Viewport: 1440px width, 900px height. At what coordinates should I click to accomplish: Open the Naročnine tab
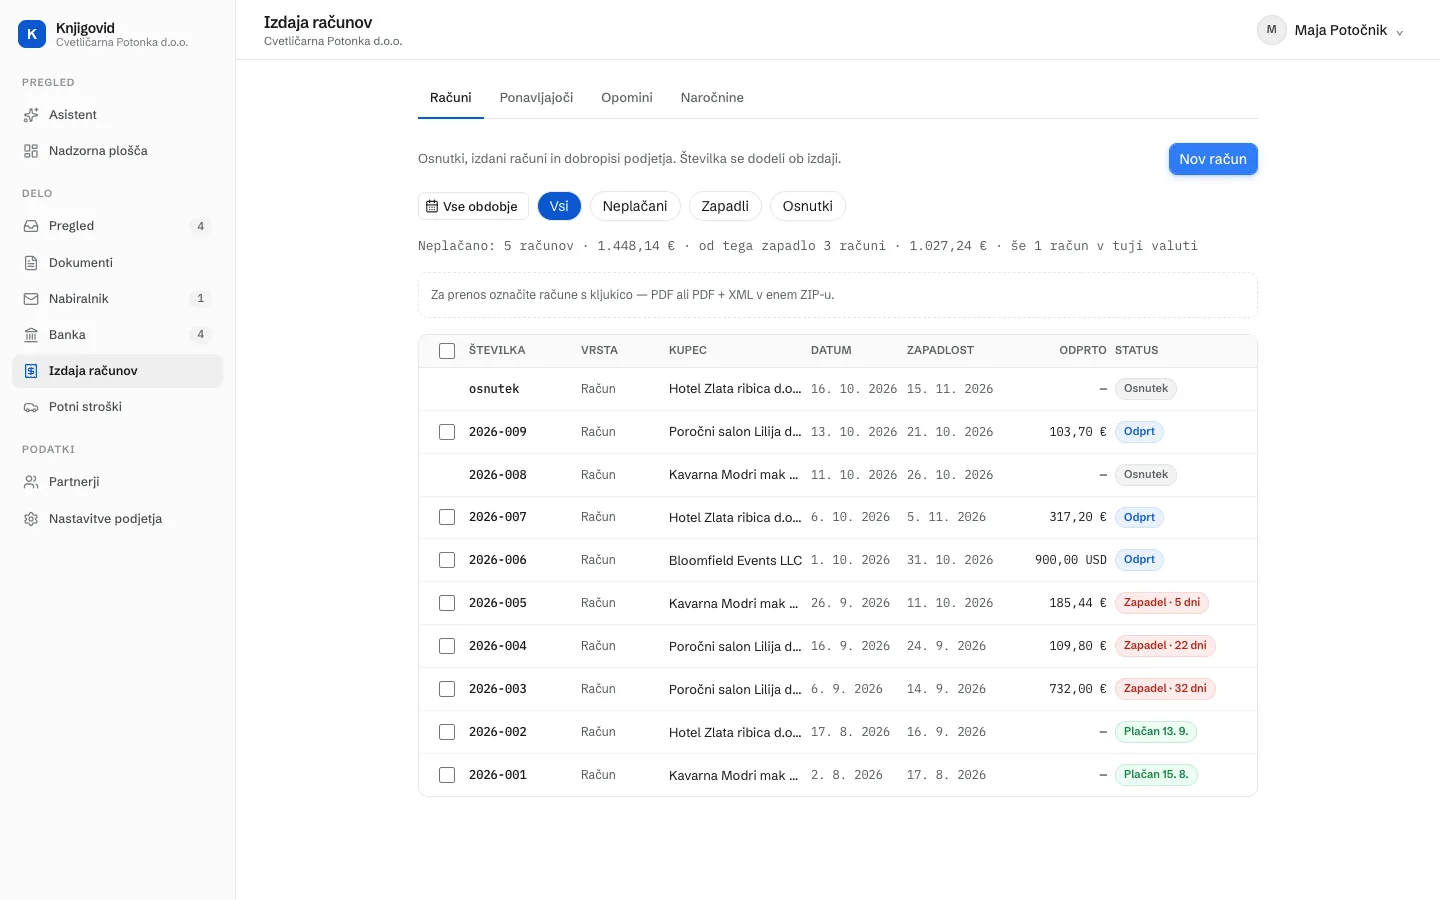pyautogui.click(x=712, y=98)
